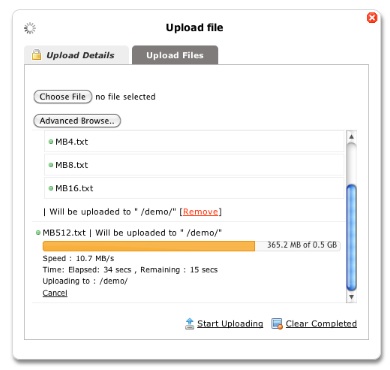Click the upload arrow icon beside Start Uploading
390x370 pixels.
coord(189,324)
